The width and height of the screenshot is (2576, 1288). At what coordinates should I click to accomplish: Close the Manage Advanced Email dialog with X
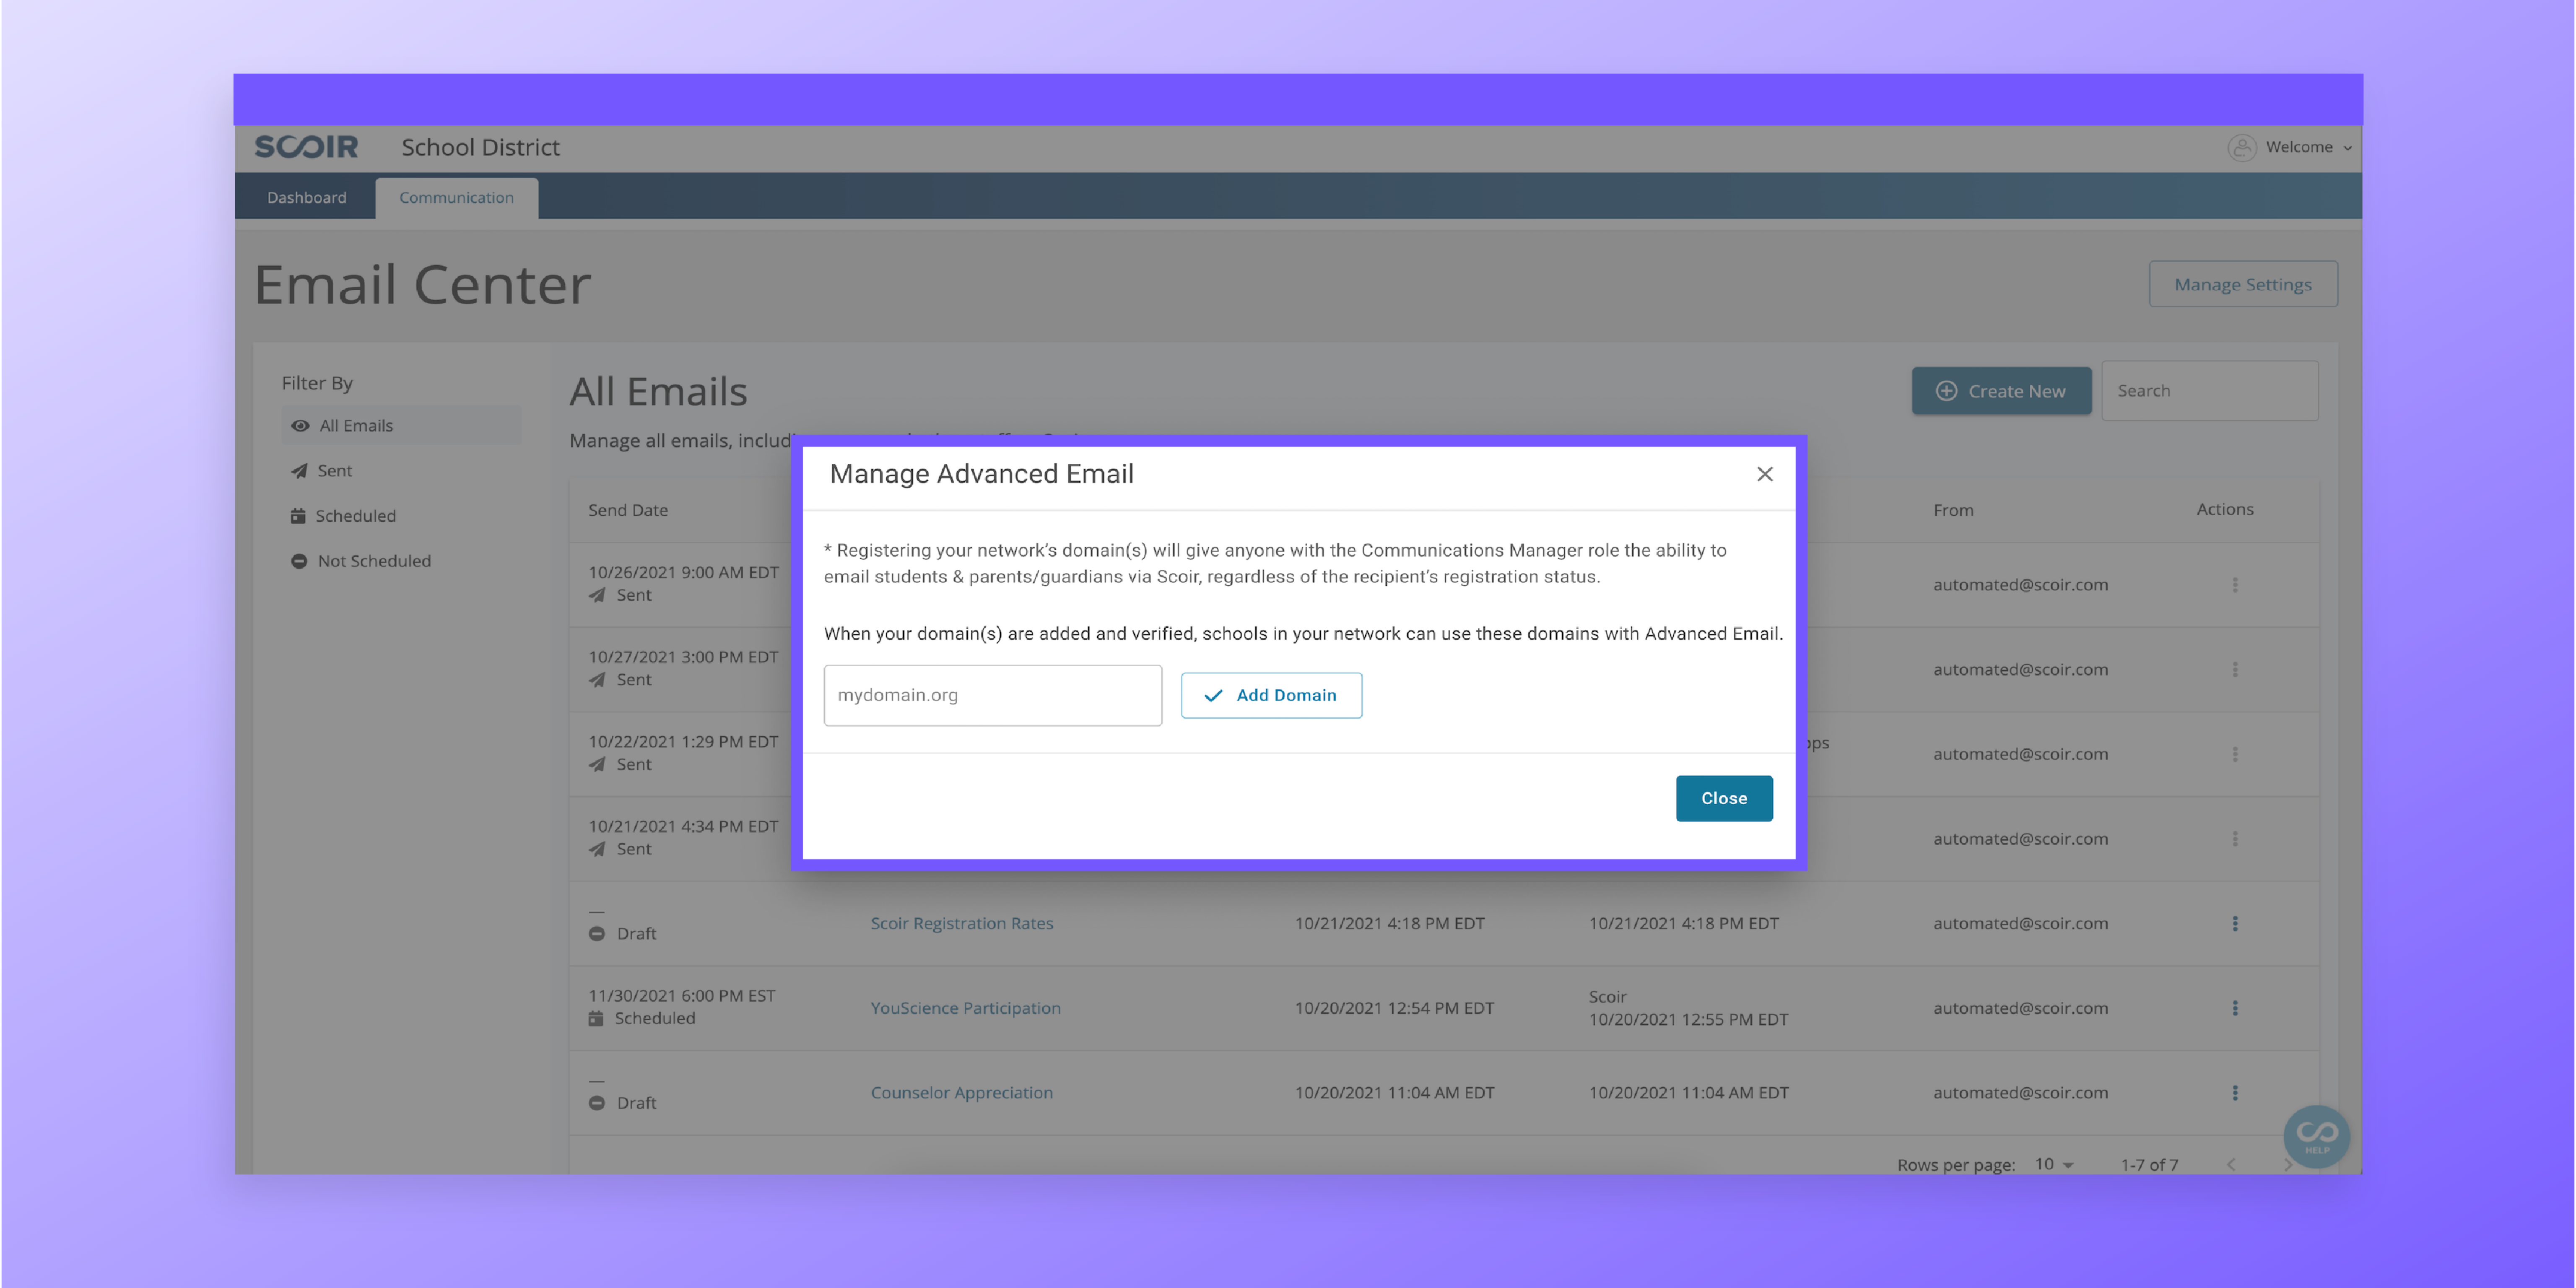coord(1765,474)
